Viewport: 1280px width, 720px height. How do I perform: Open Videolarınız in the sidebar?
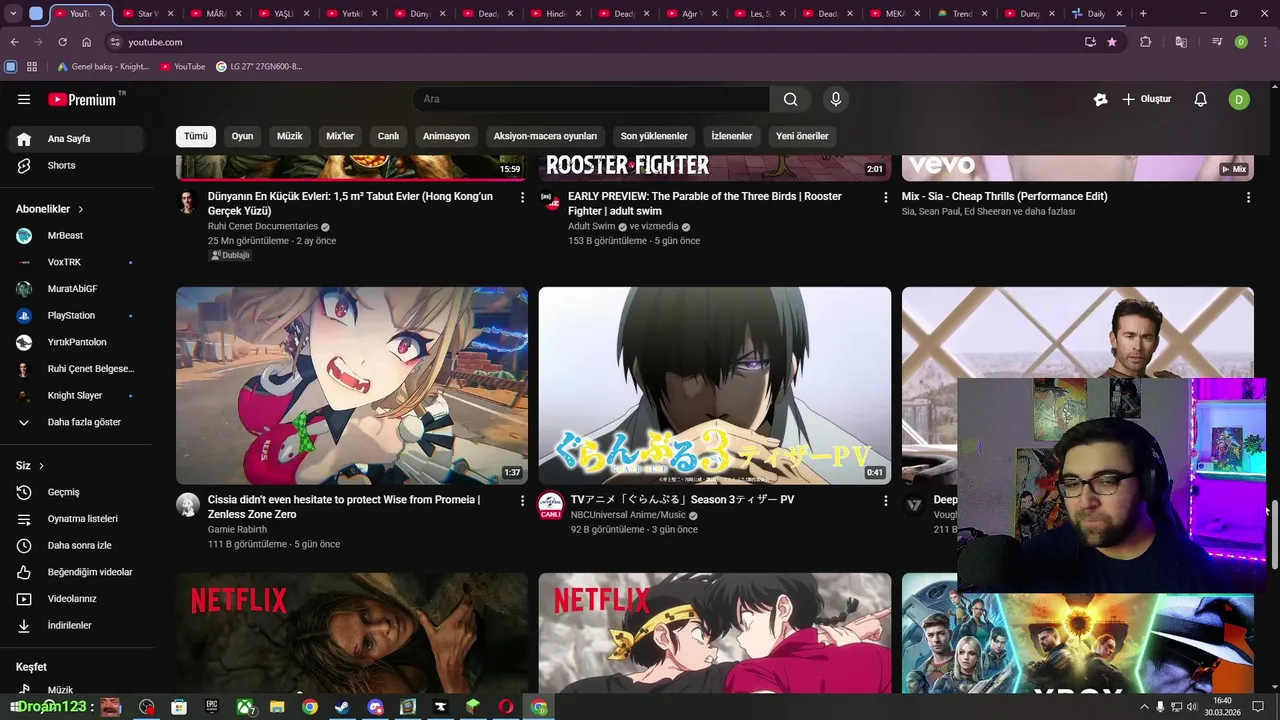[x=76, y=599]
